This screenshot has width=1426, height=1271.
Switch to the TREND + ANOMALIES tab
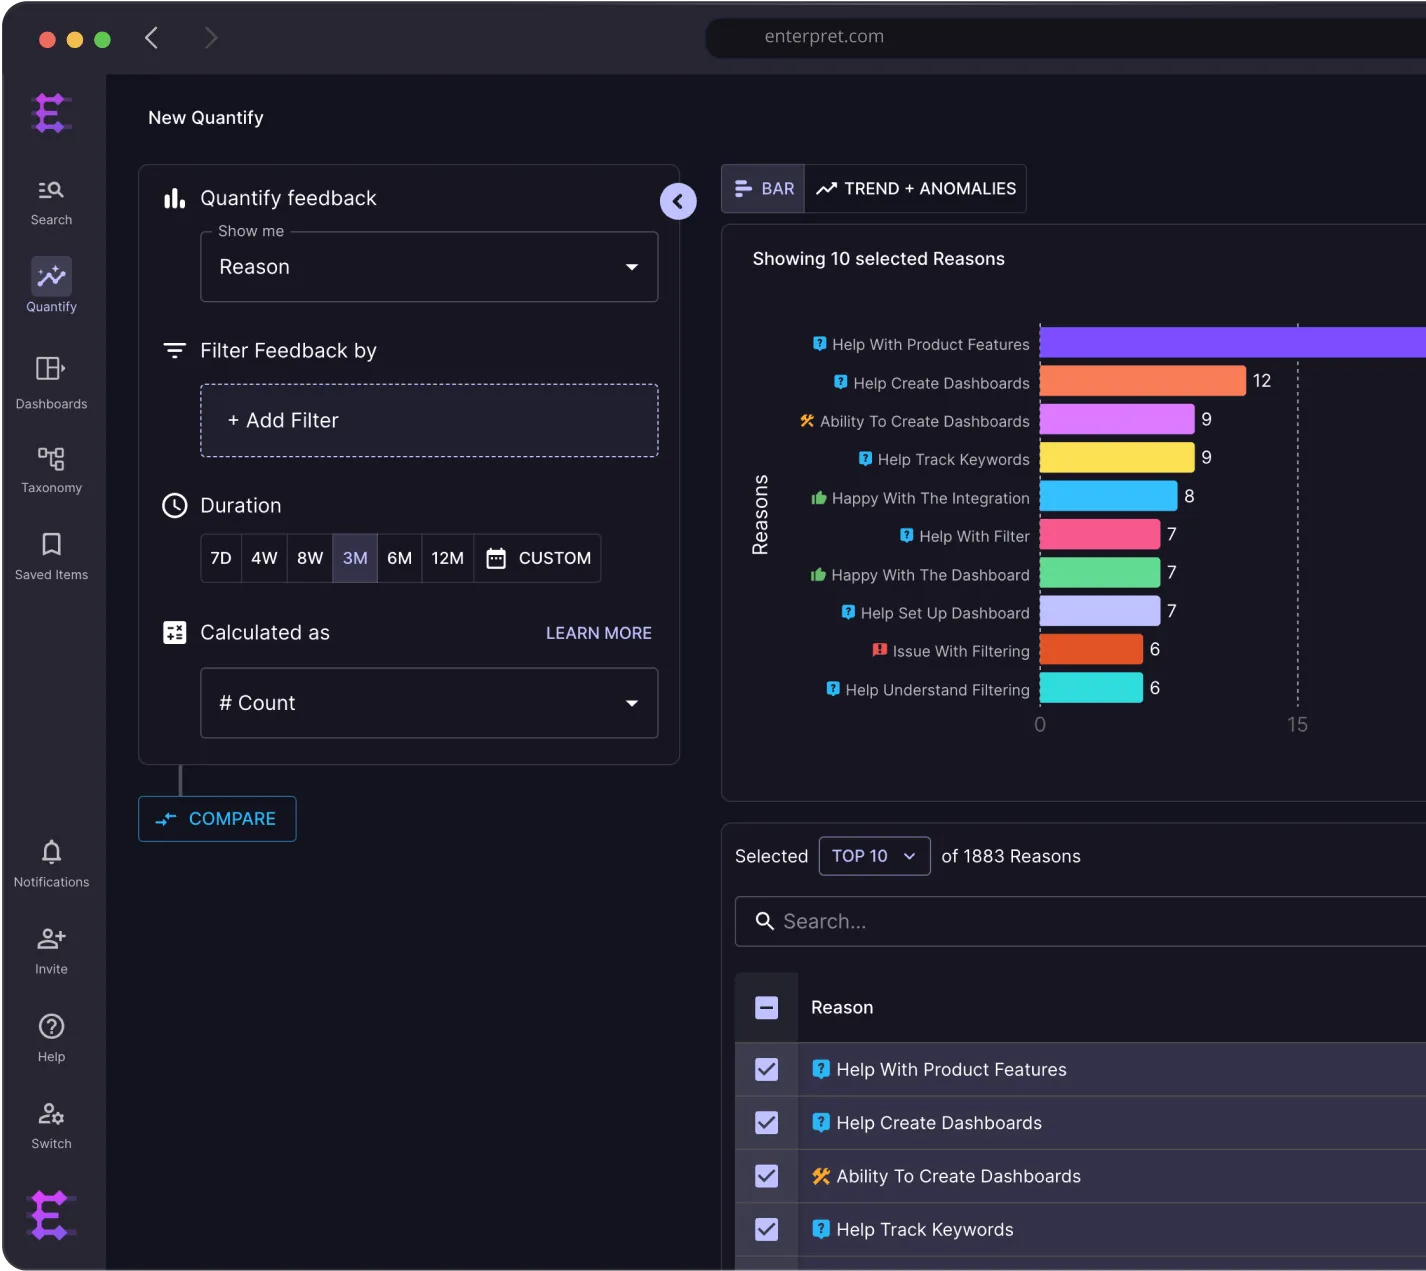pyautogui.click(x=914, y=188)
